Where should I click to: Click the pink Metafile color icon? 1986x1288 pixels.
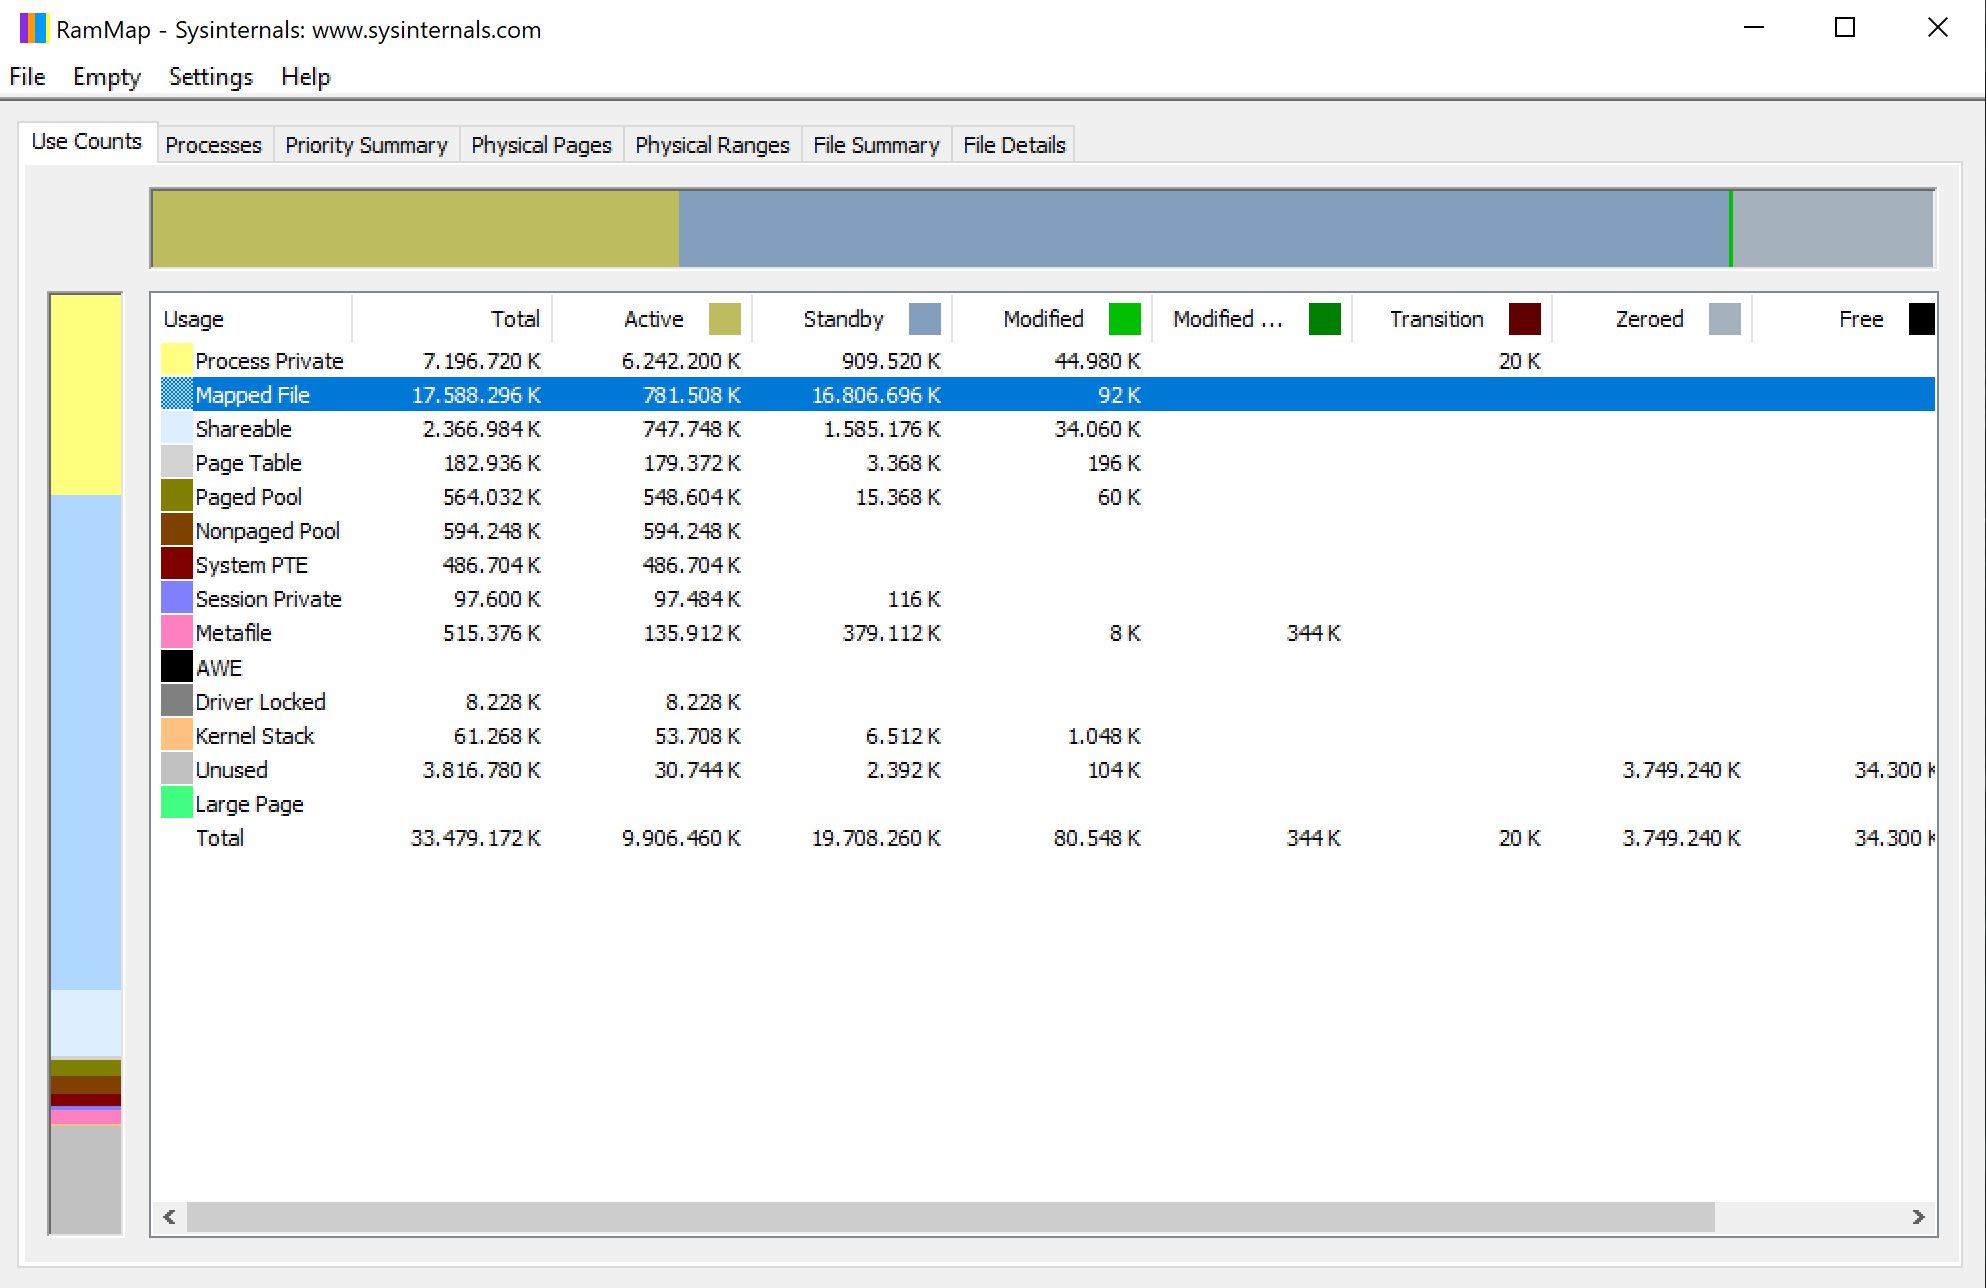coord(176,632)
